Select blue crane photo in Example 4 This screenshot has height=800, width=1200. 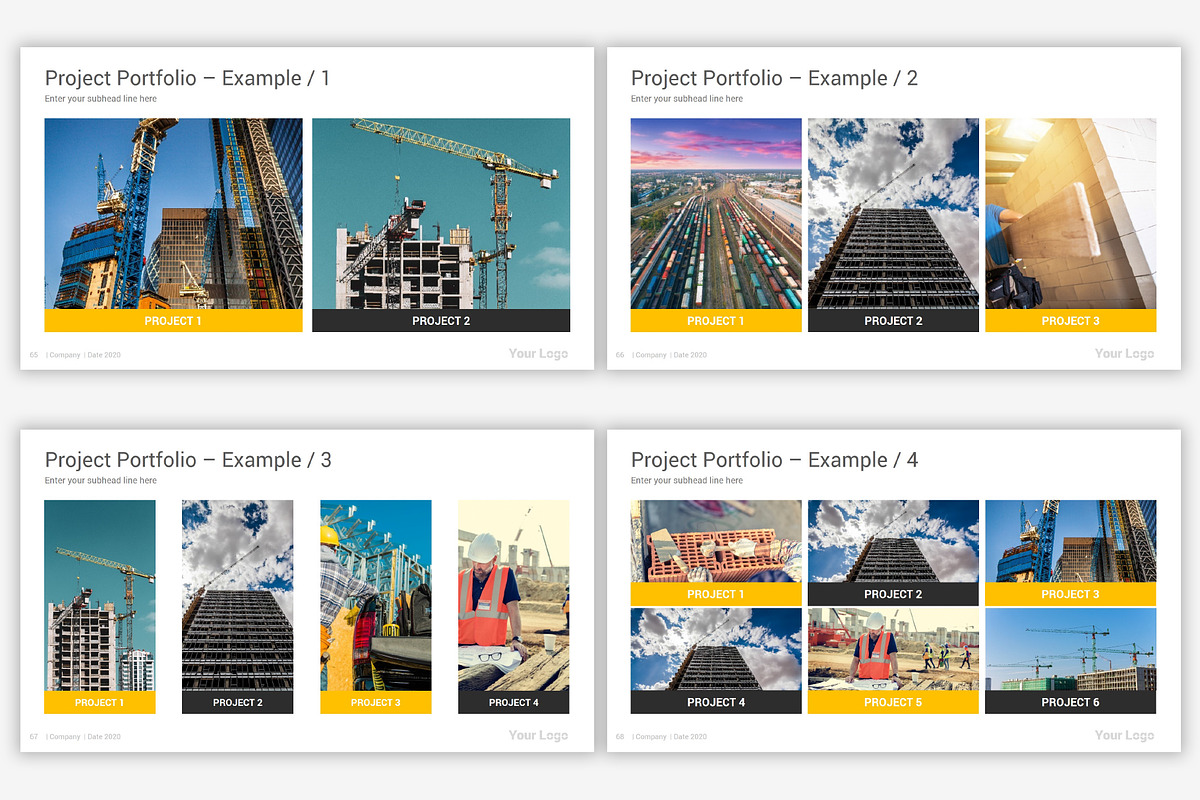coord(1070,541)
